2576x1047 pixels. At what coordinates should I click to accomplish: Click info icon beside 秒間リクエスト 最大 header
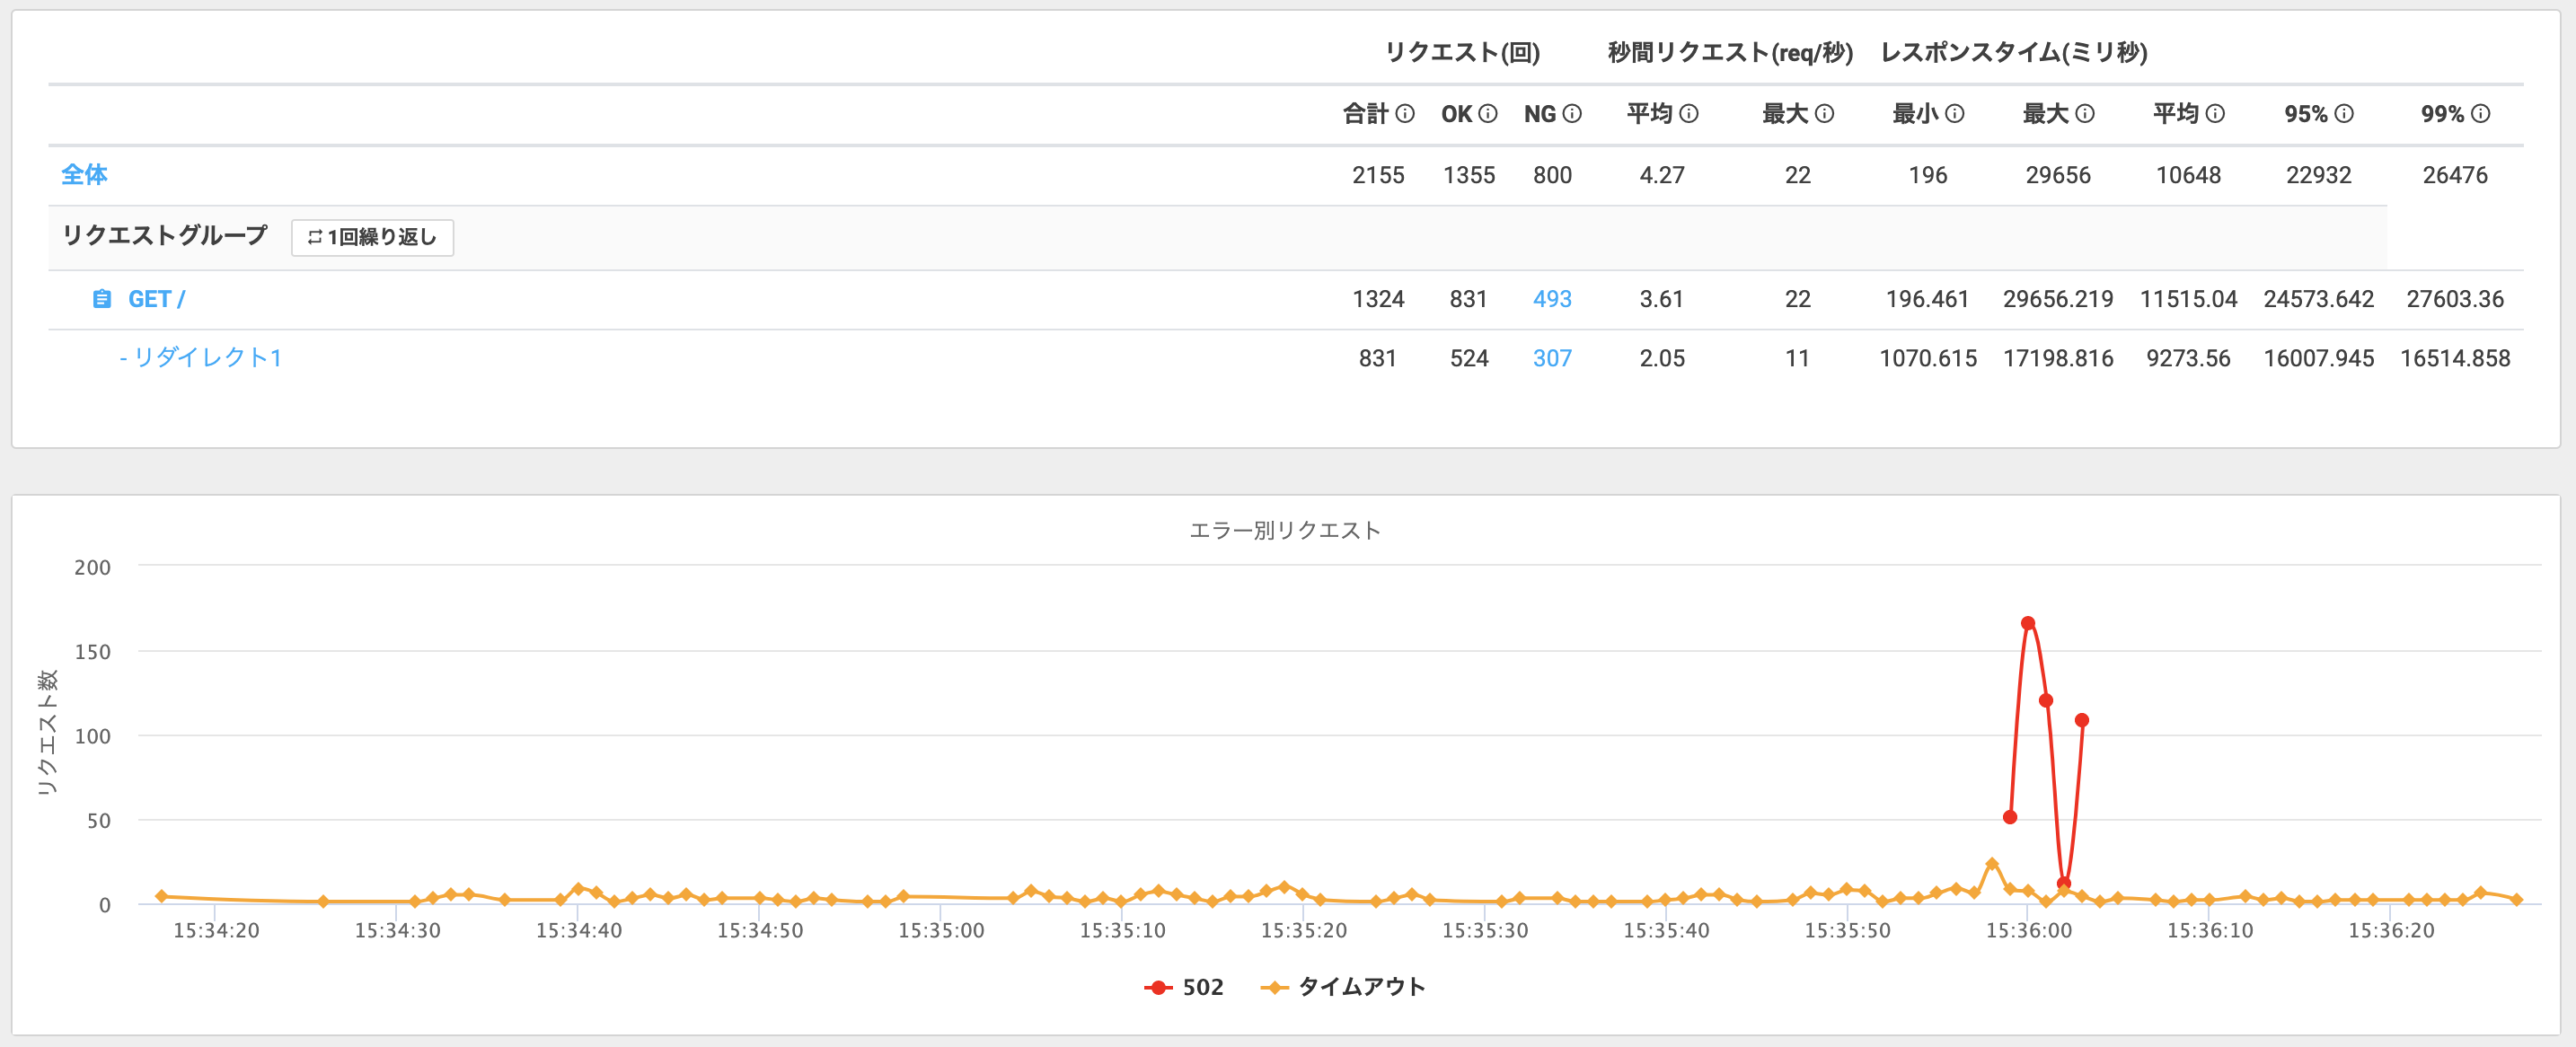(x=1824, y=114)
